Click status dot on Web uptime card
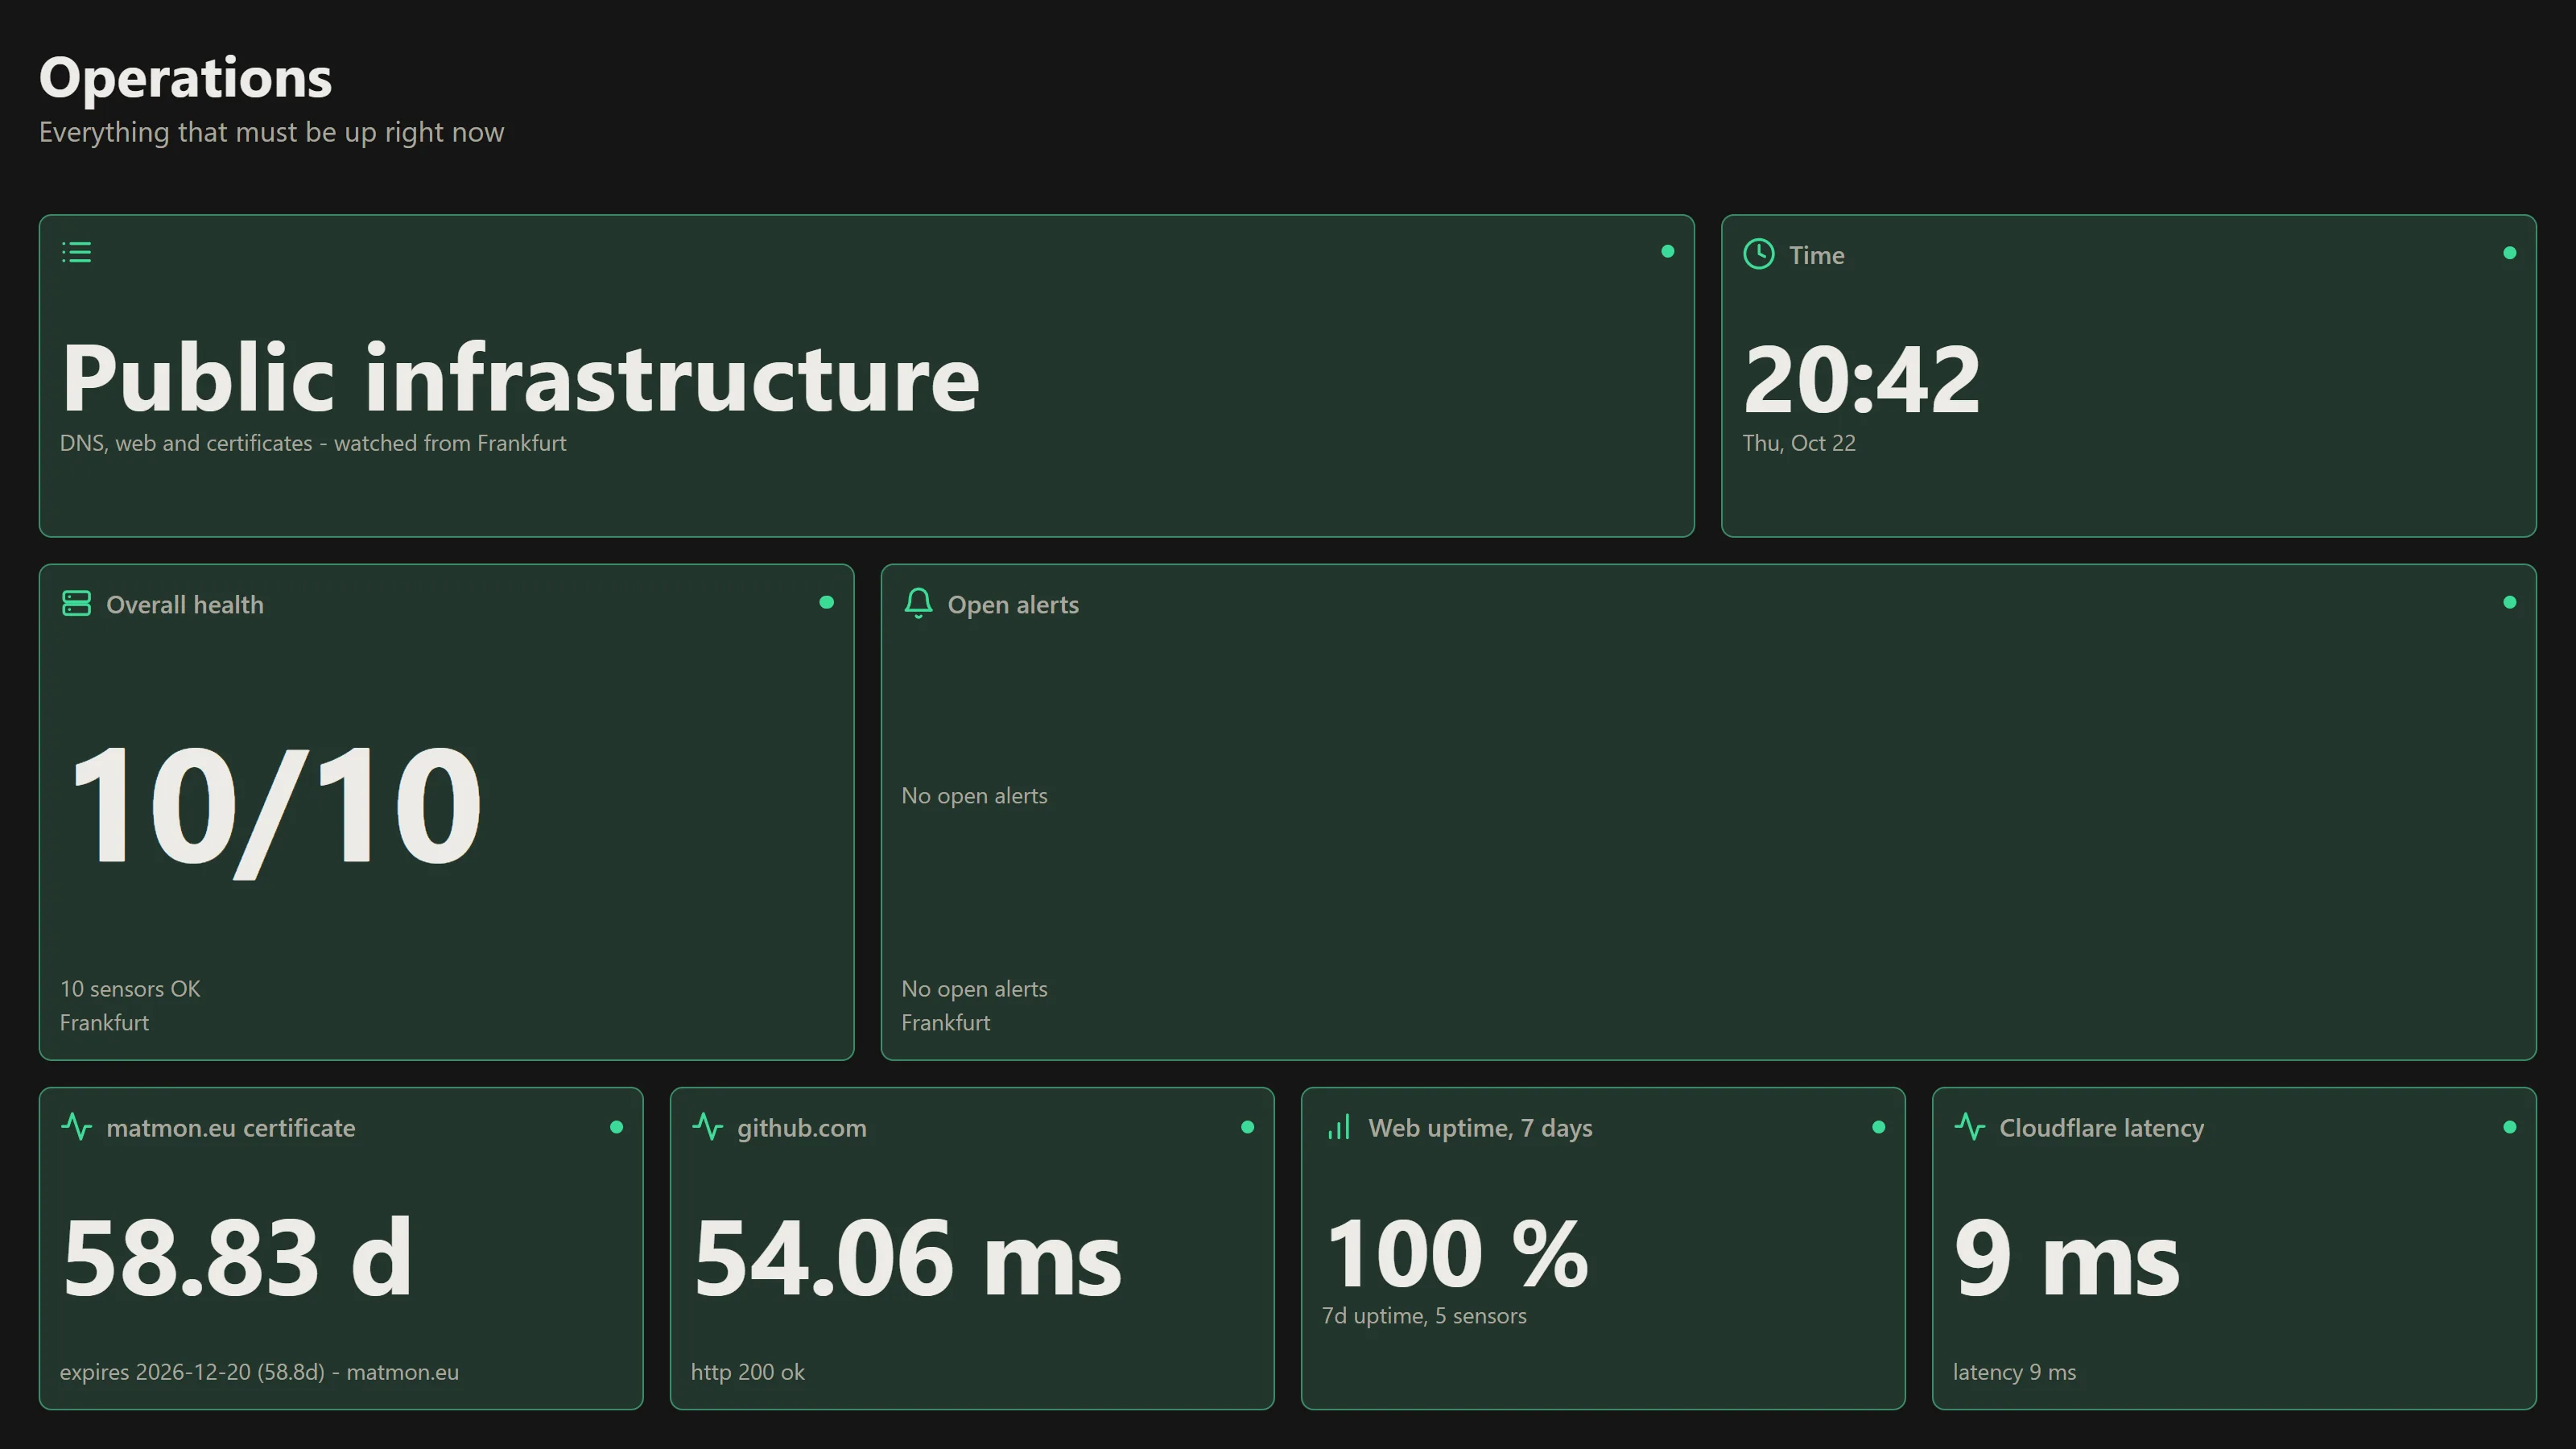2576x1449 pixels. (x=1878, y=1127)
